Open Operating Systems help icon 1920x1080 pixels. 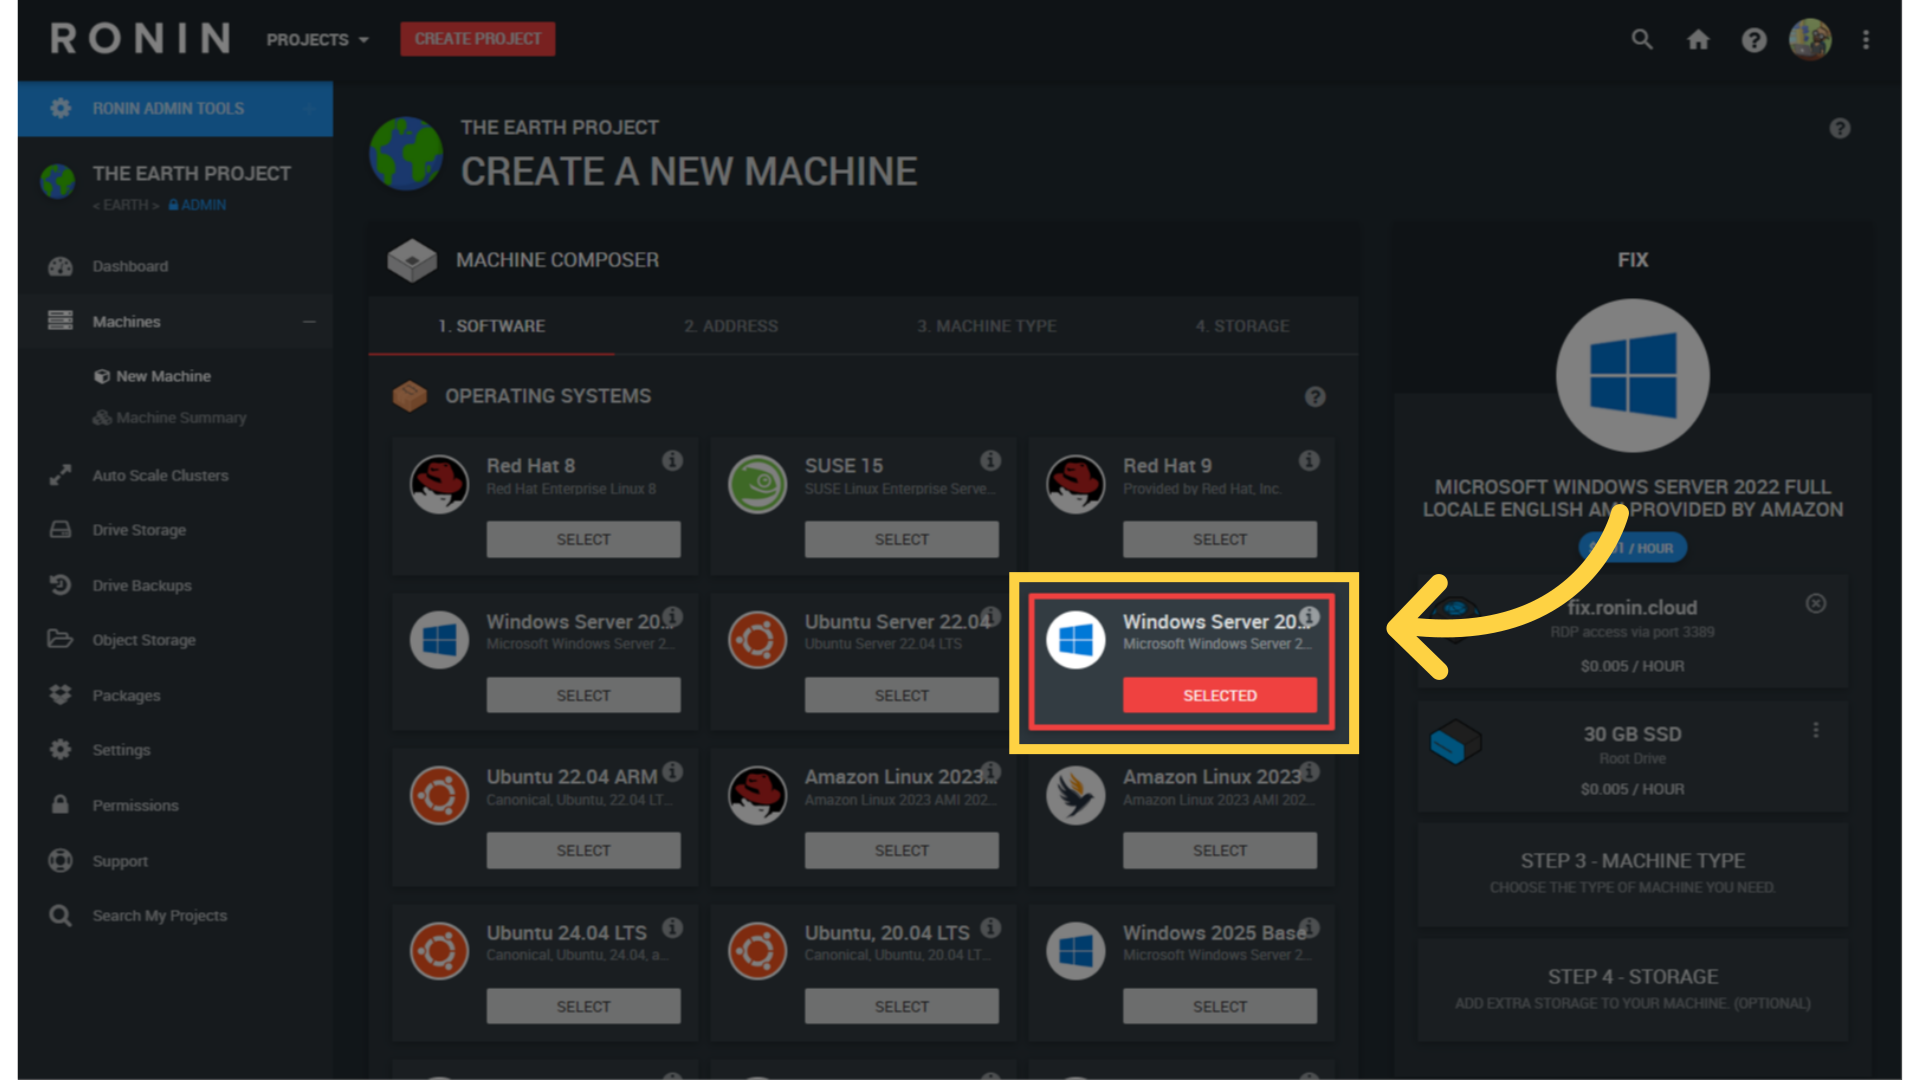pos(1315,397)
